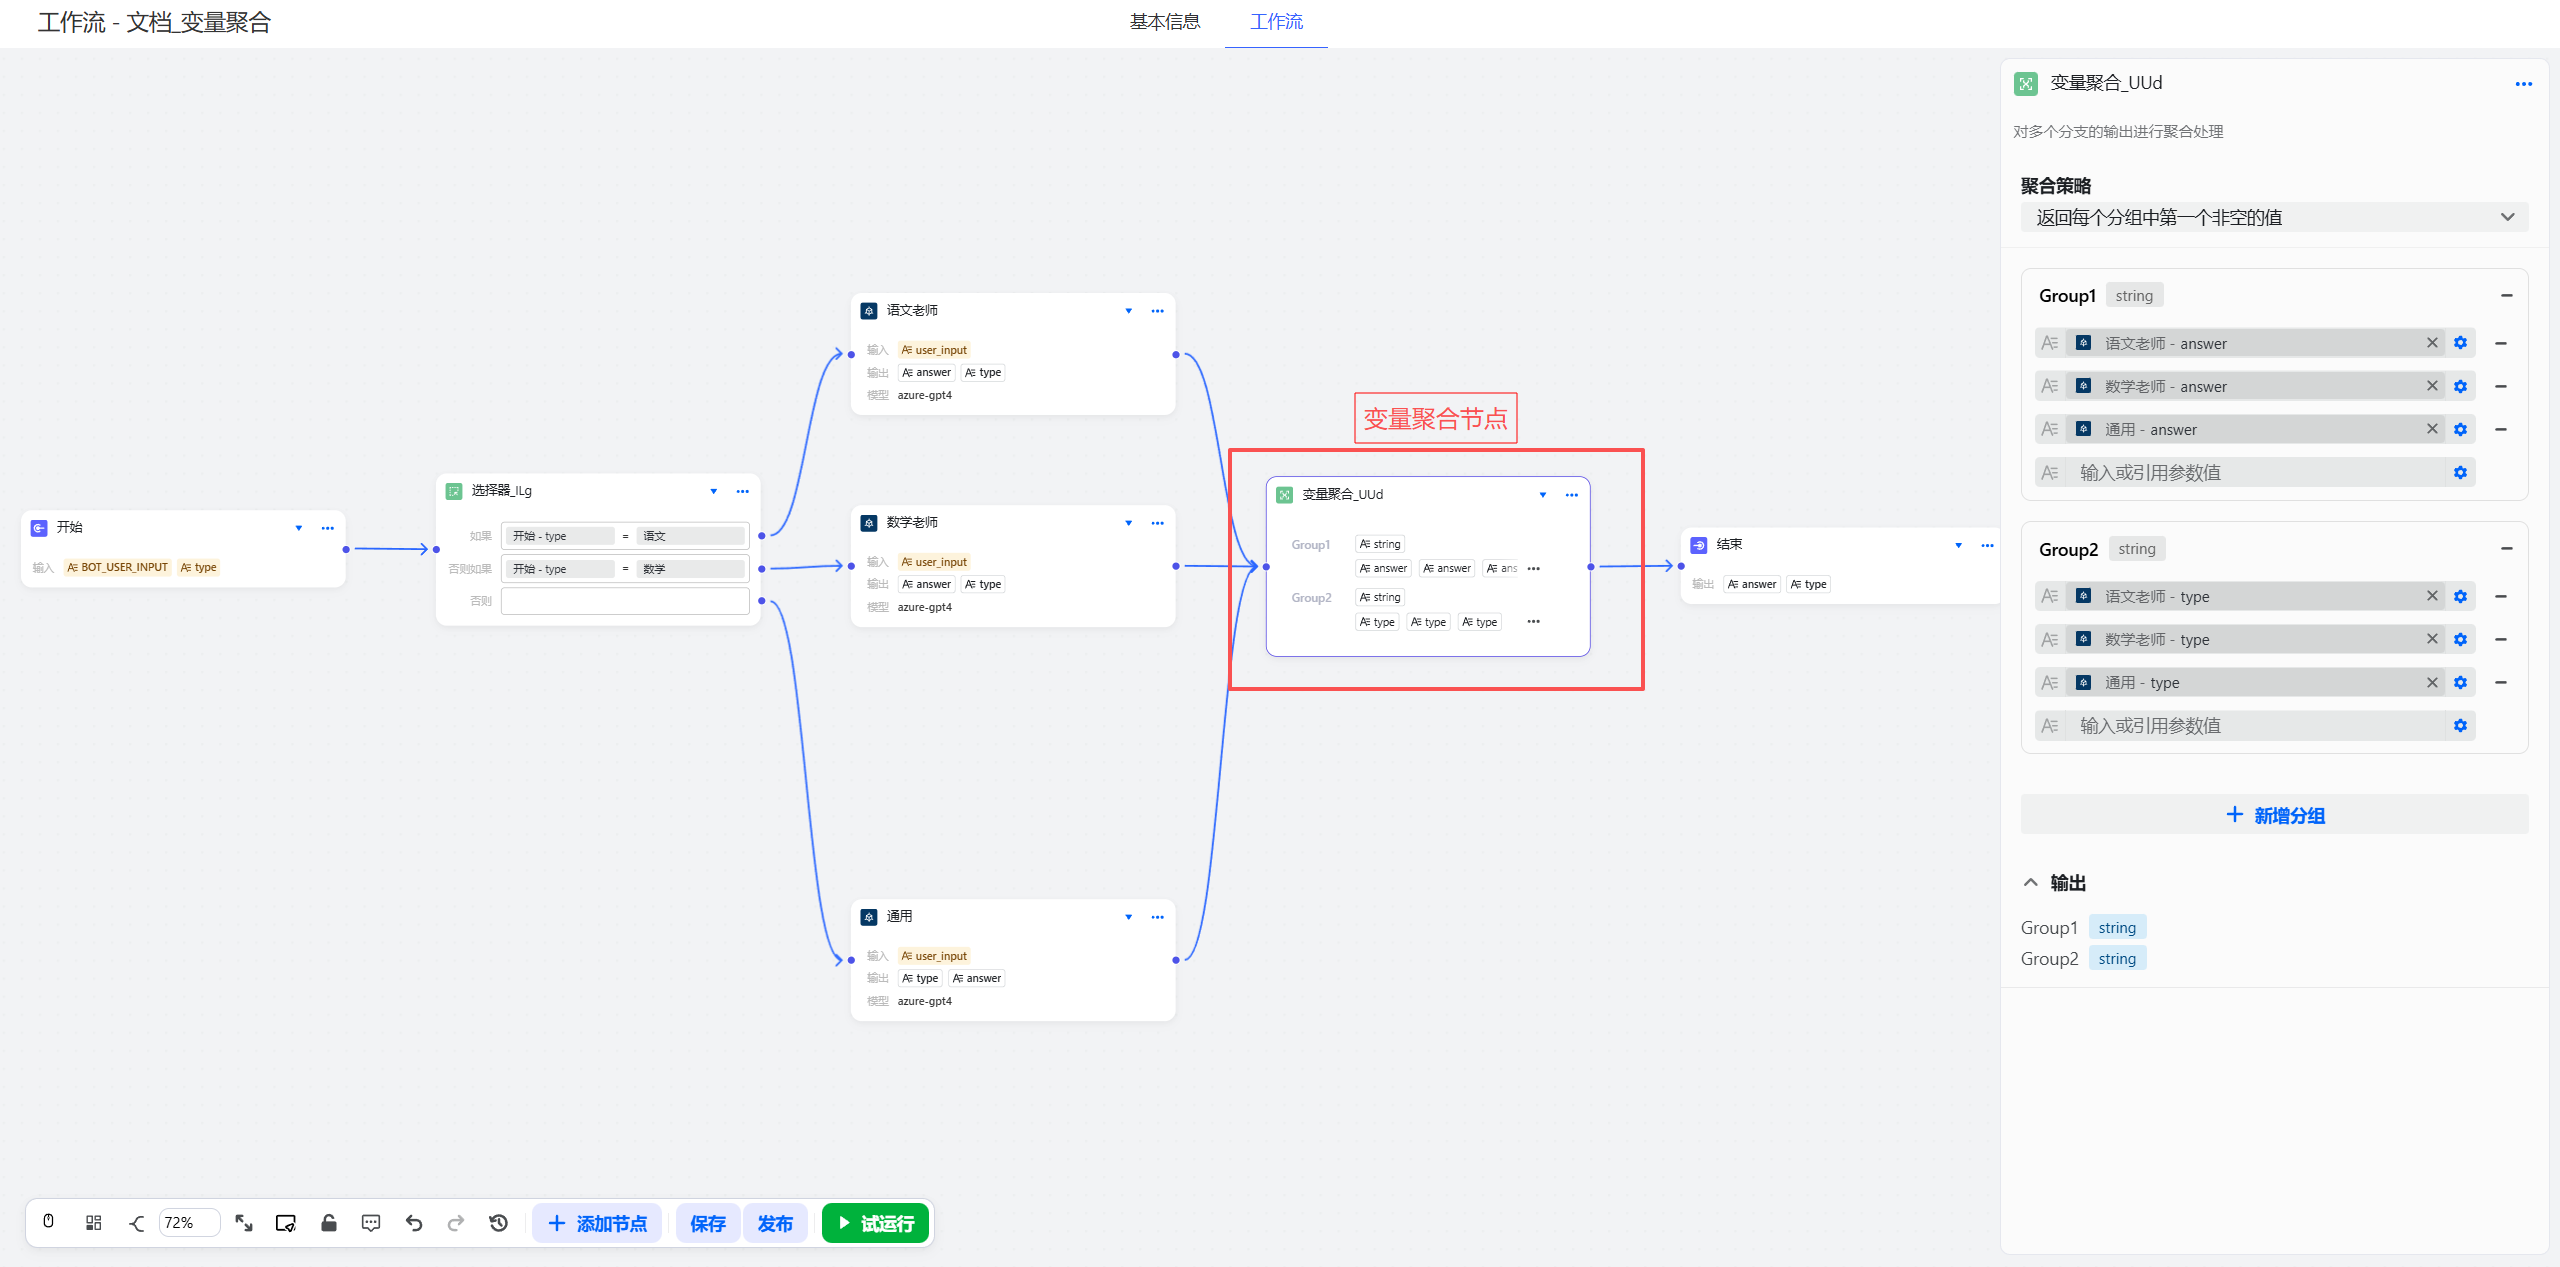
Task: Redo the last action via redo icon
Action: tap(456, 1222)
